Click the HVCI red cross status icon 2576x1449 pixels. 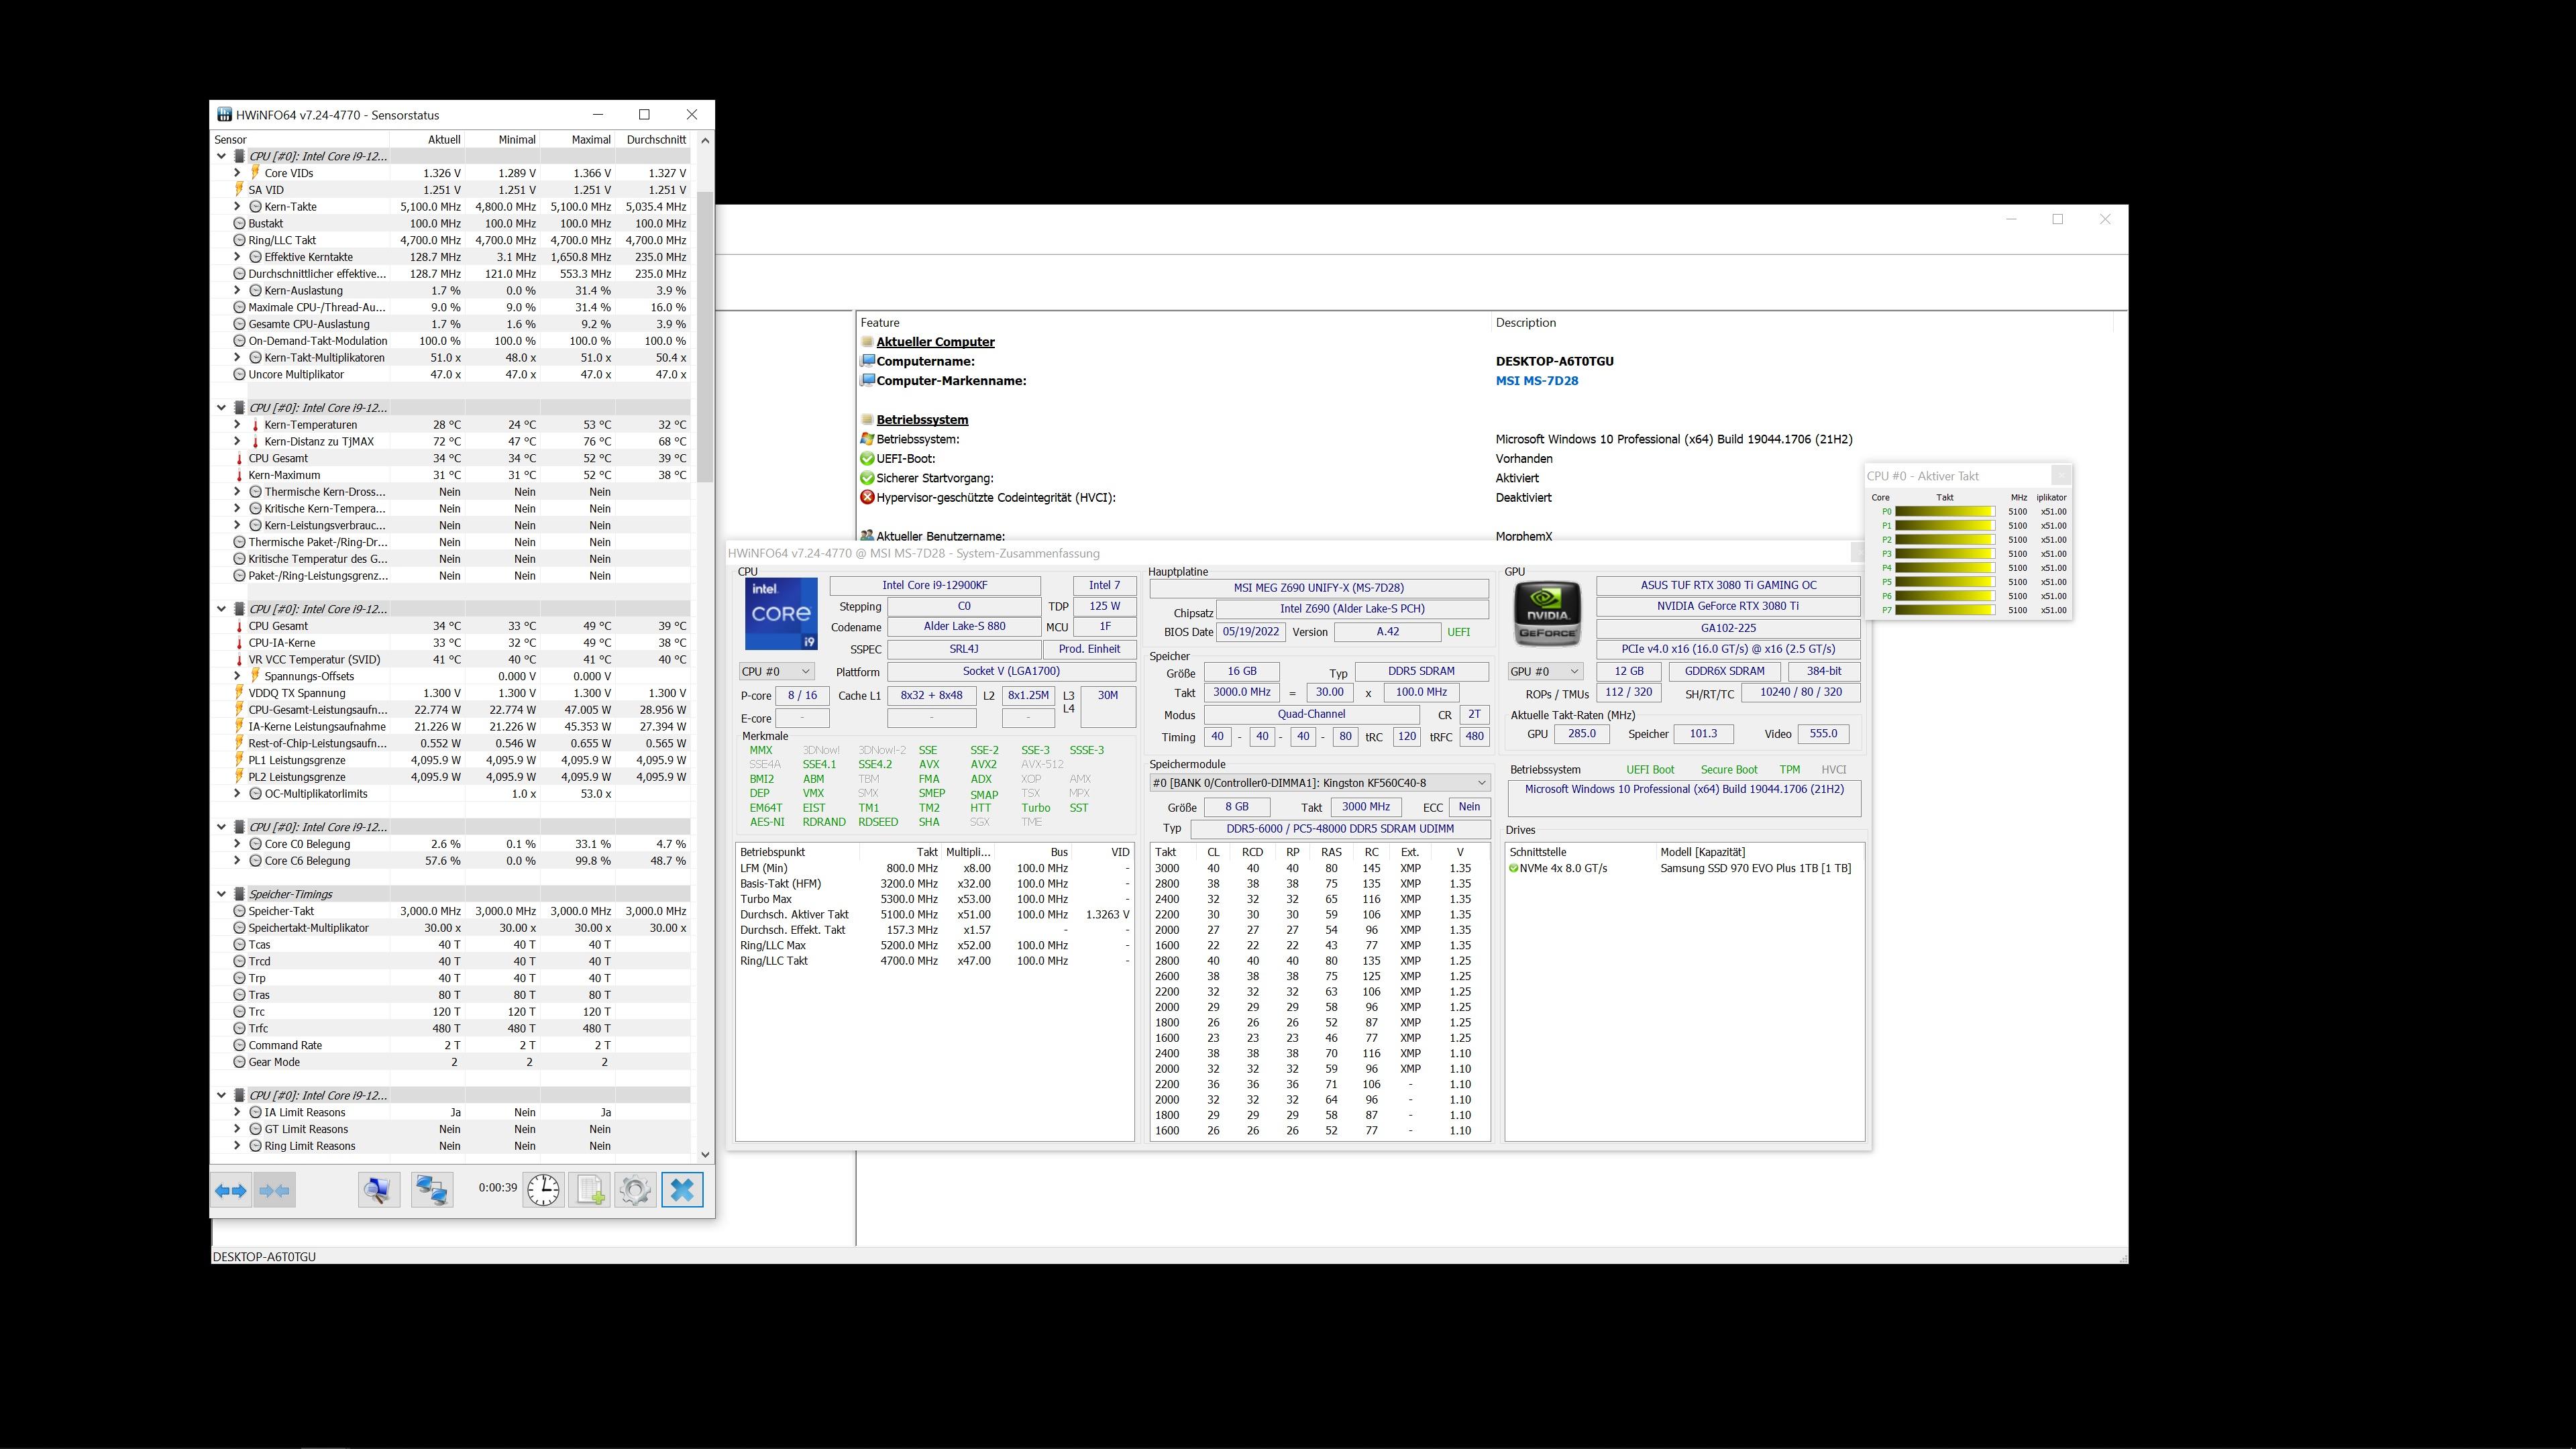867,497
